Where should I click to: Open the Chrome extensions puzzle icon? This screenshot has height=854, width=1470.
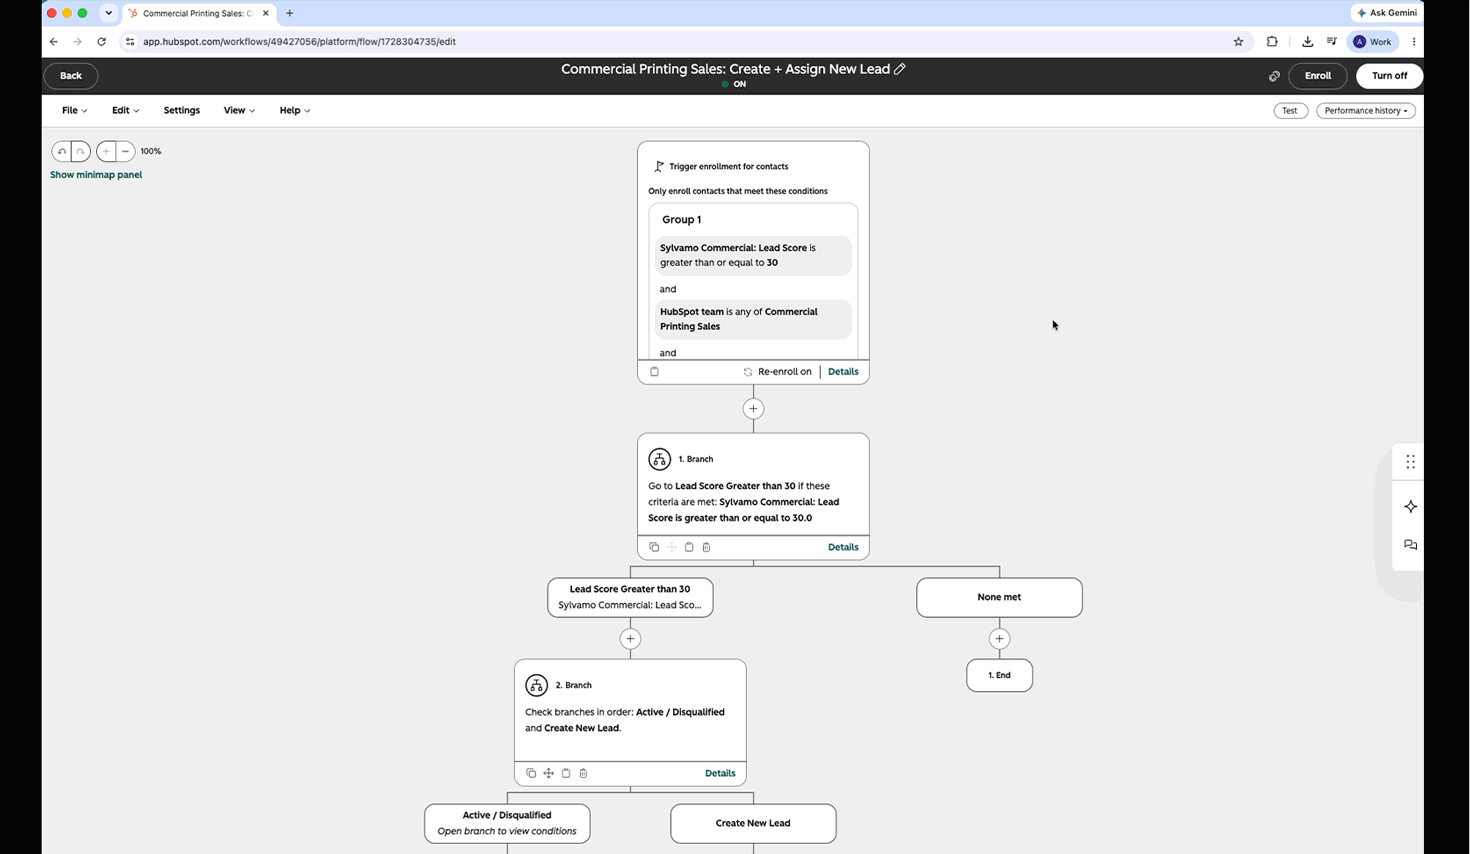pos(1272,42)
